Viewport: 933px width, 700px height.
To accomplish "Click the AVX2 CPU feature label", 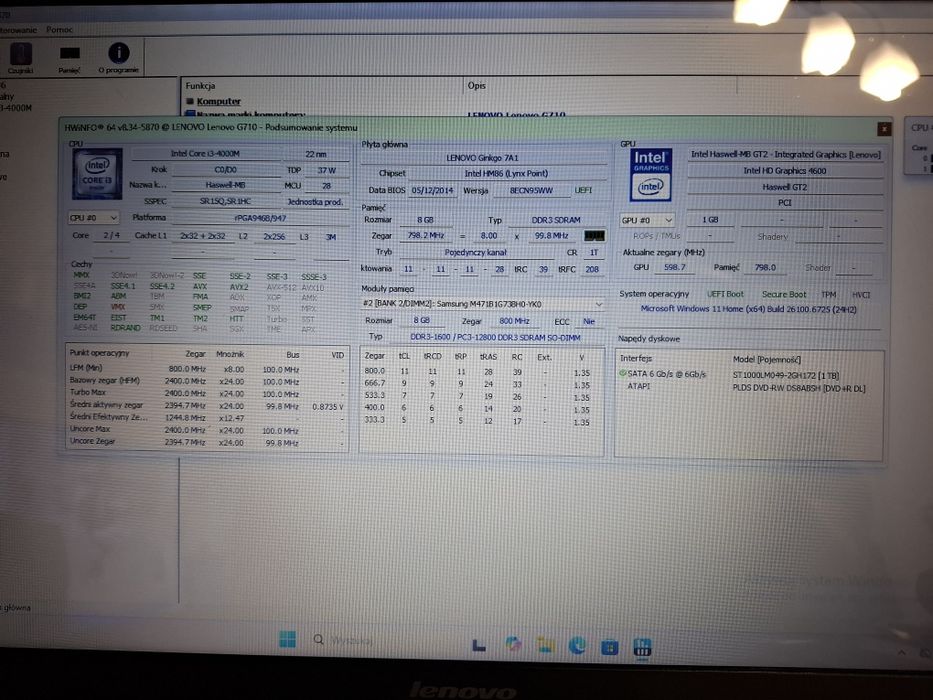I will (x=239, y=287).
